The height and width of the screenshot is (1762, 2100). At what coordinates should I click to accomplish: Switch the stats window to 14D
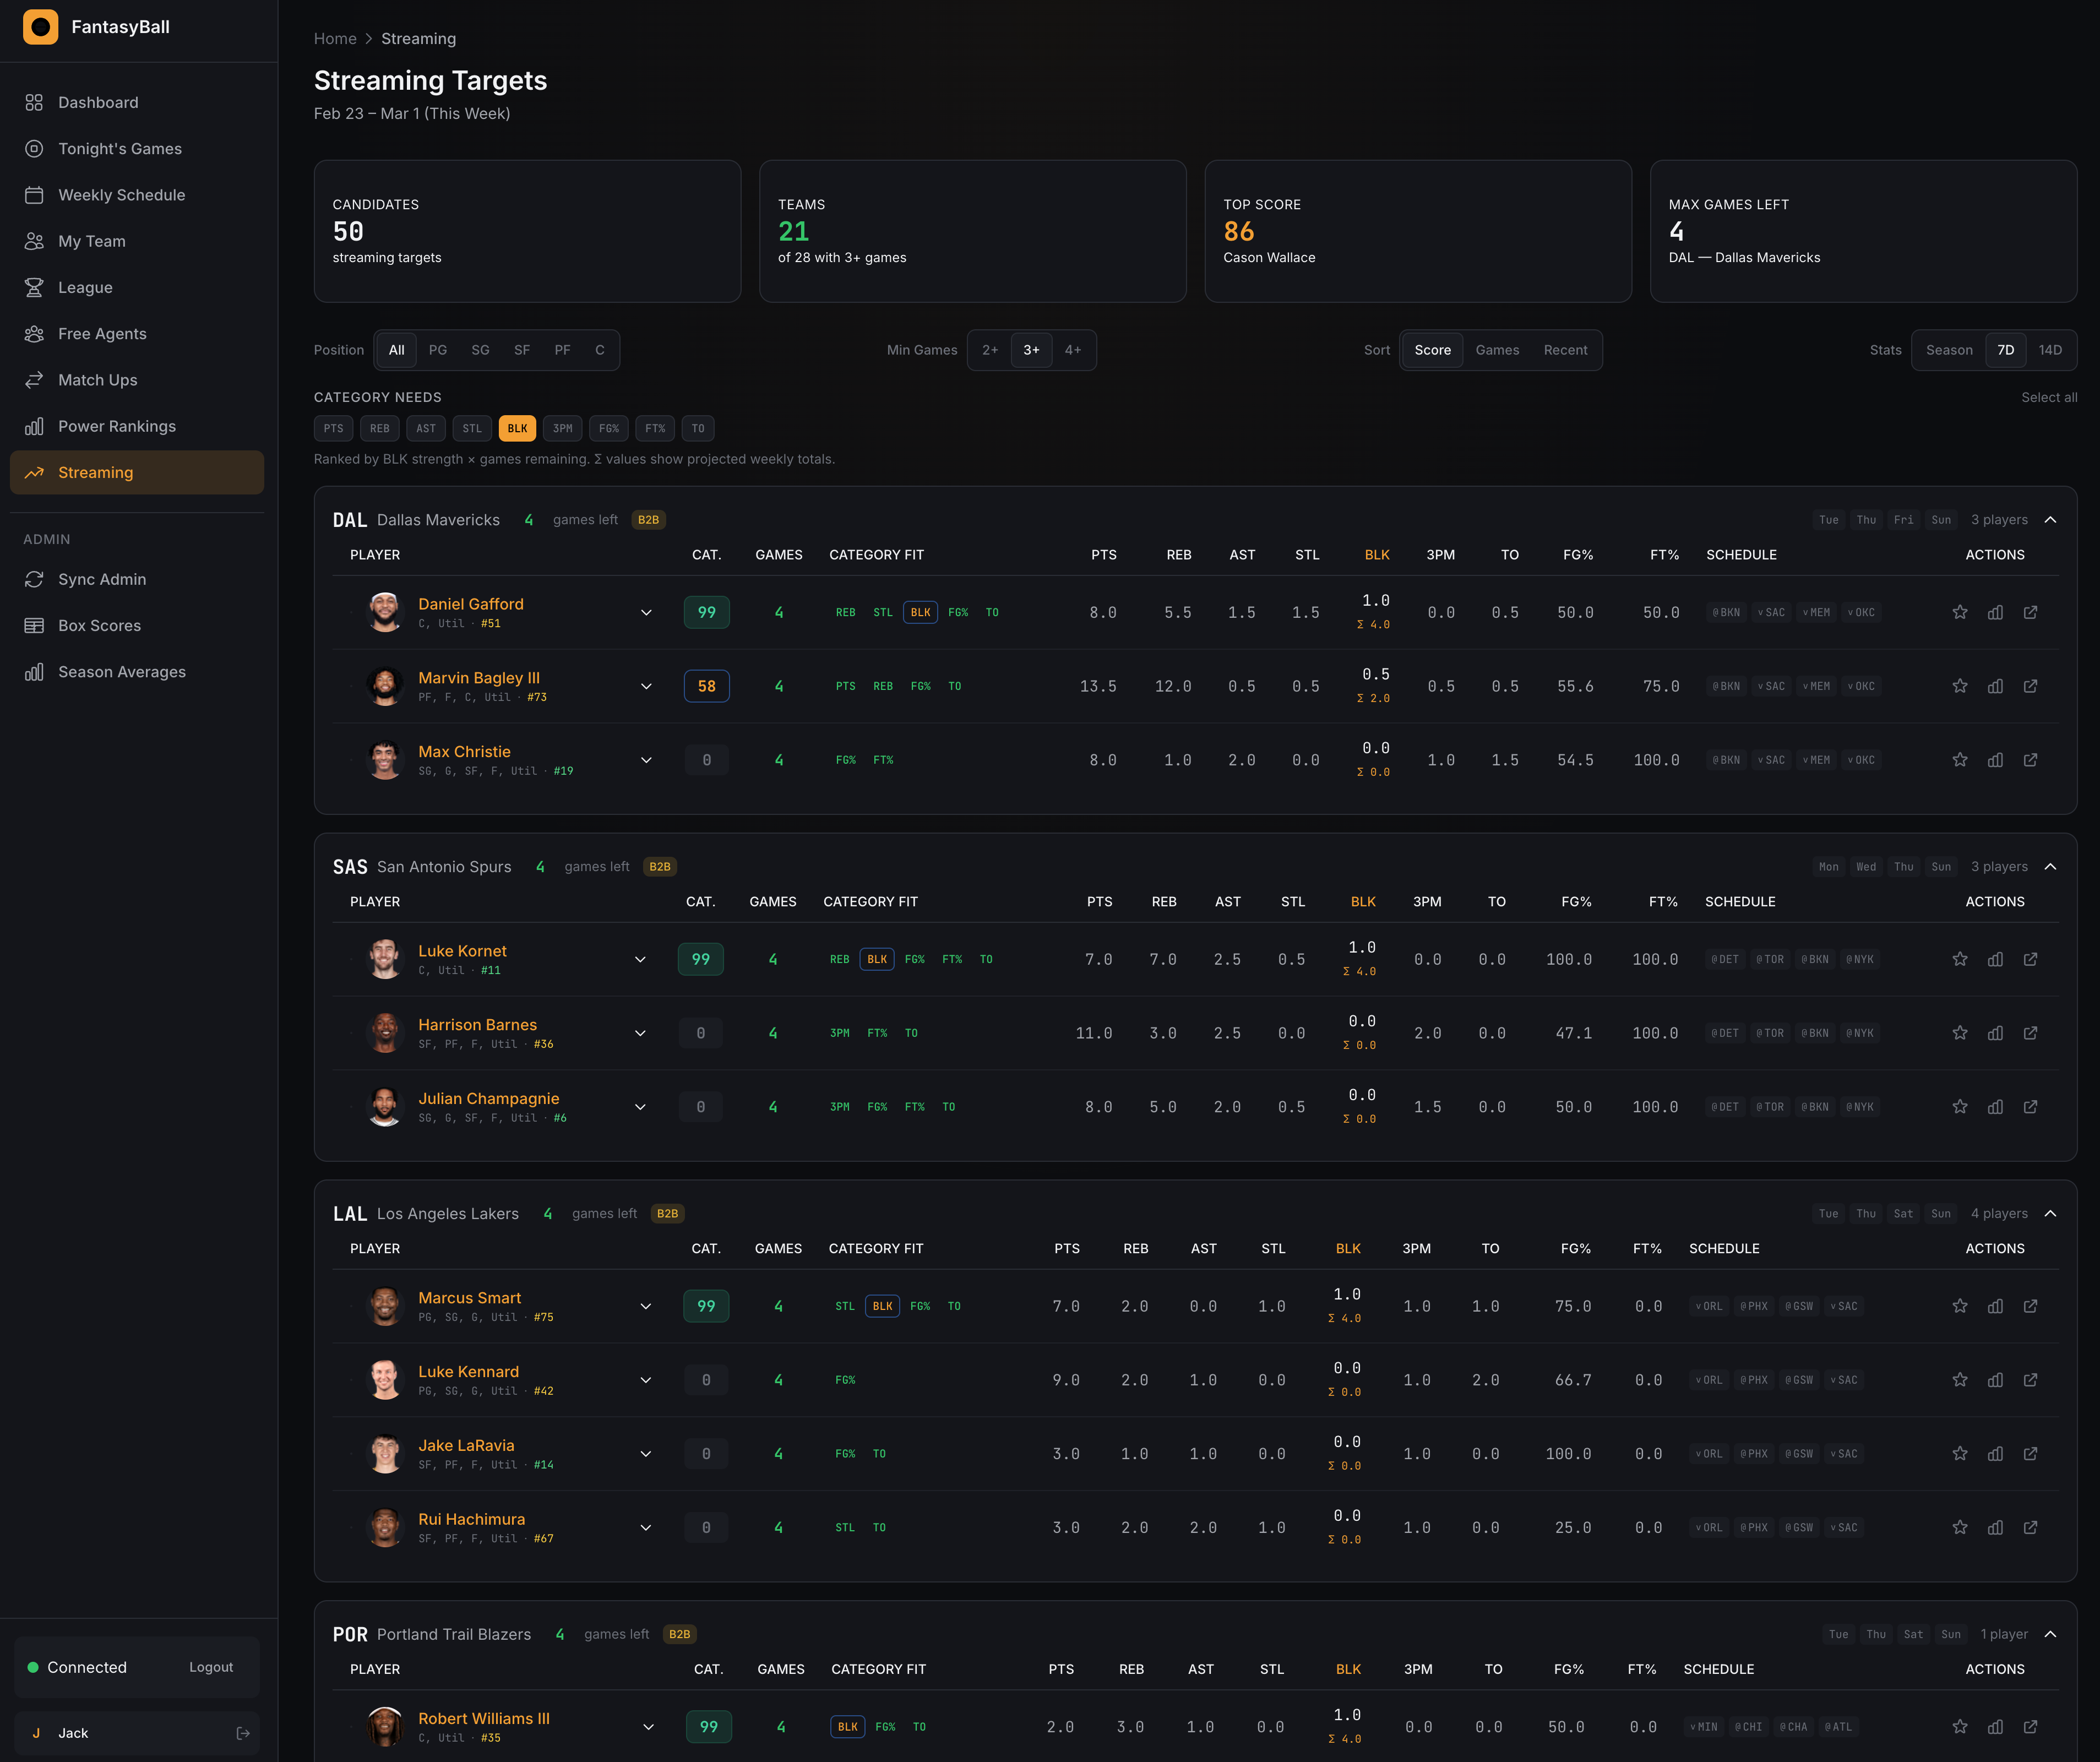(2050, 350)
